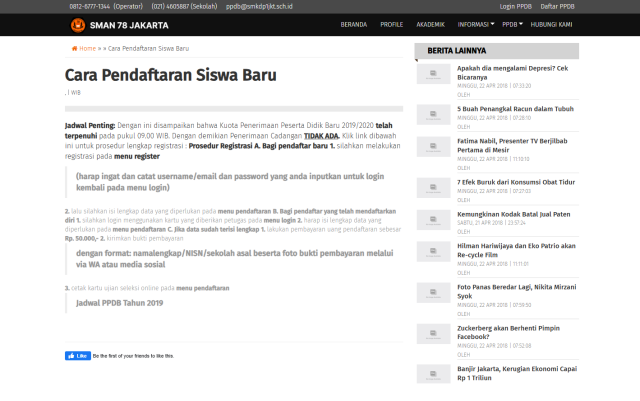This screenshot has width=640, height=401.
Task: Open thumbnail beside 5 Buah Penangkal Racun
Action: pyautogui.click(x=433, y=113)
